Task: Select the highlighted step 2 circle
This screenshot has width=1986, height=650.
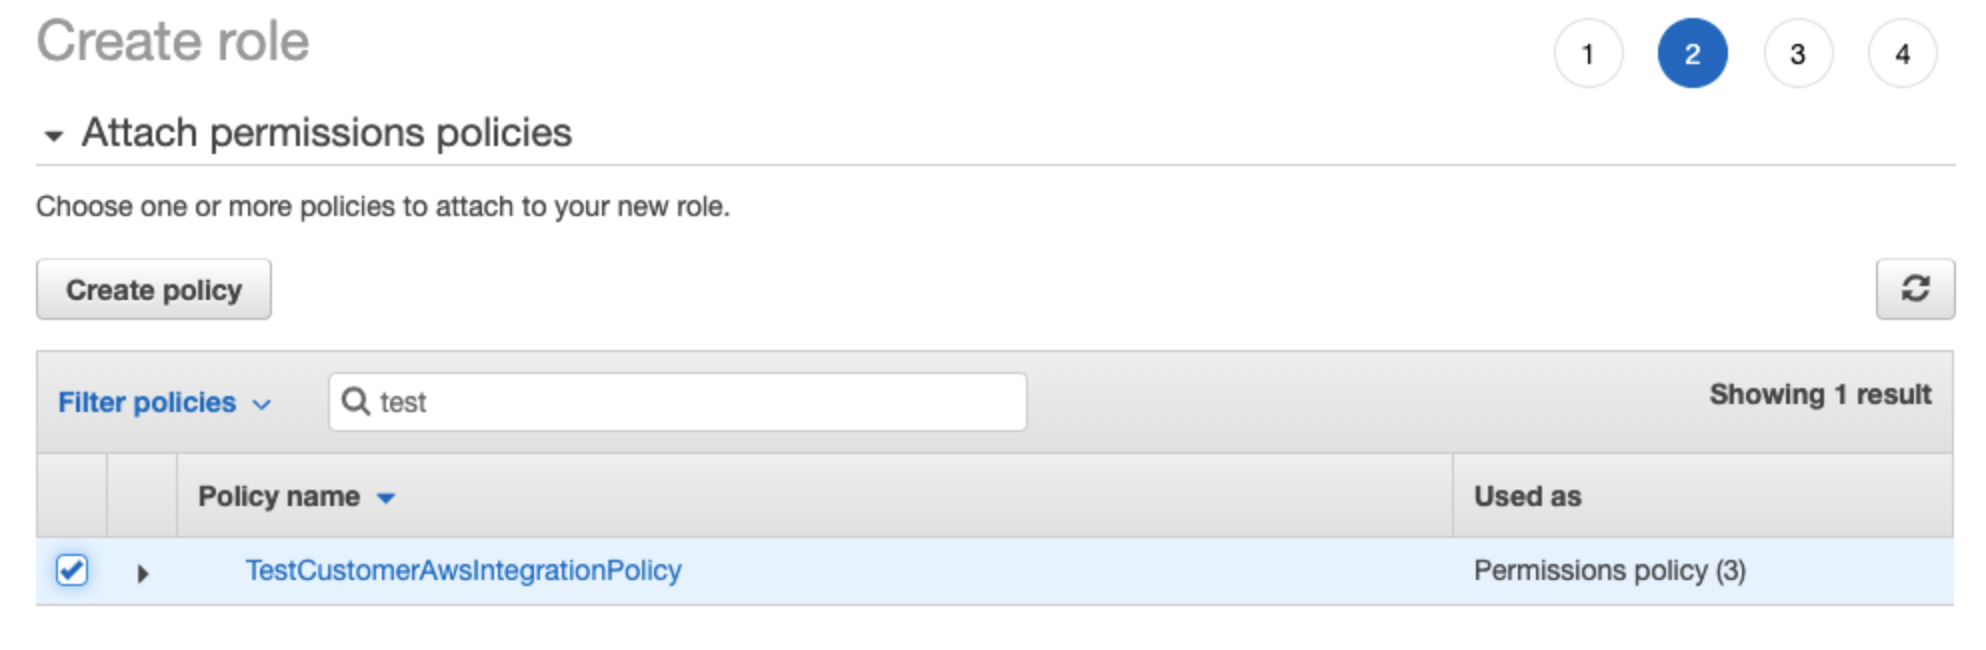Action: pos(1692,53)
